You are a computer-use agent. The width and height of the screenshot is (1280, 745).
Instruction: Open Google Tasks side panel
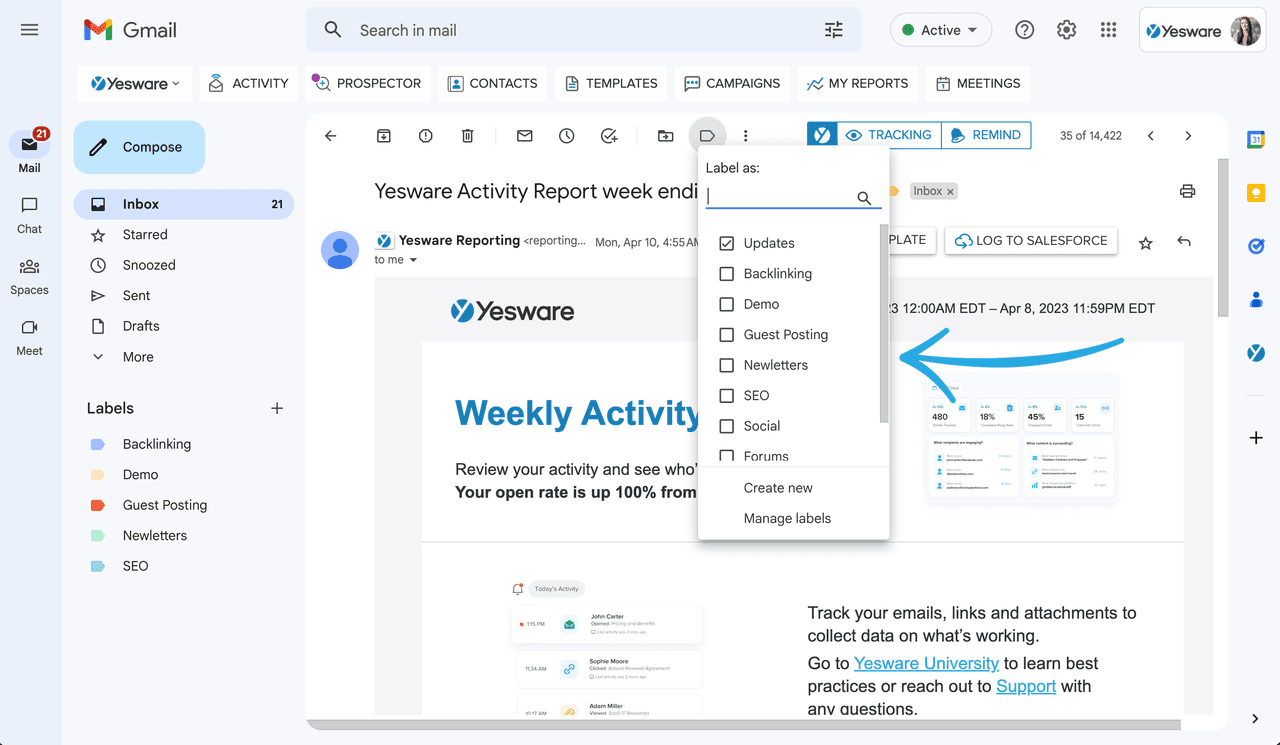1256,246
